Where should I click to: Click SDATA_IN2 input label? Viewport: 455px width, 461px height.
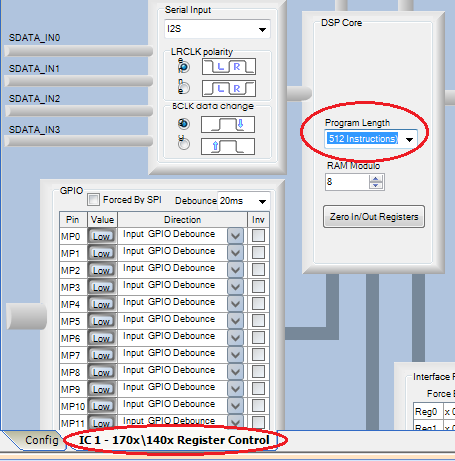click(x=34, y=99)
